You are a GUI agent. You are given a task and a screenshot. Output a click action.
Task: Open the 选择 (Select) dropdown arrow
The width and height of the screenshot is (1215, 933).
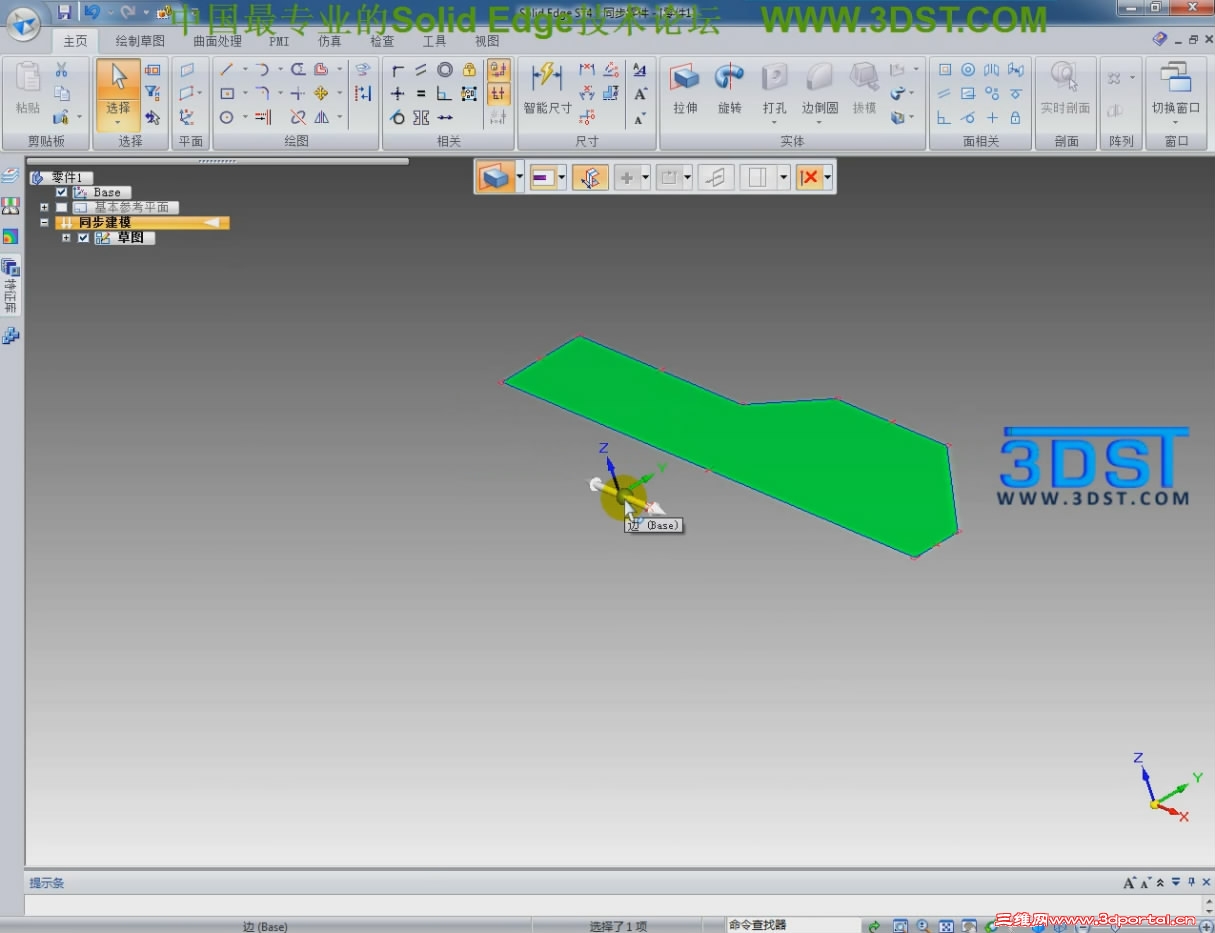(118, 122)
